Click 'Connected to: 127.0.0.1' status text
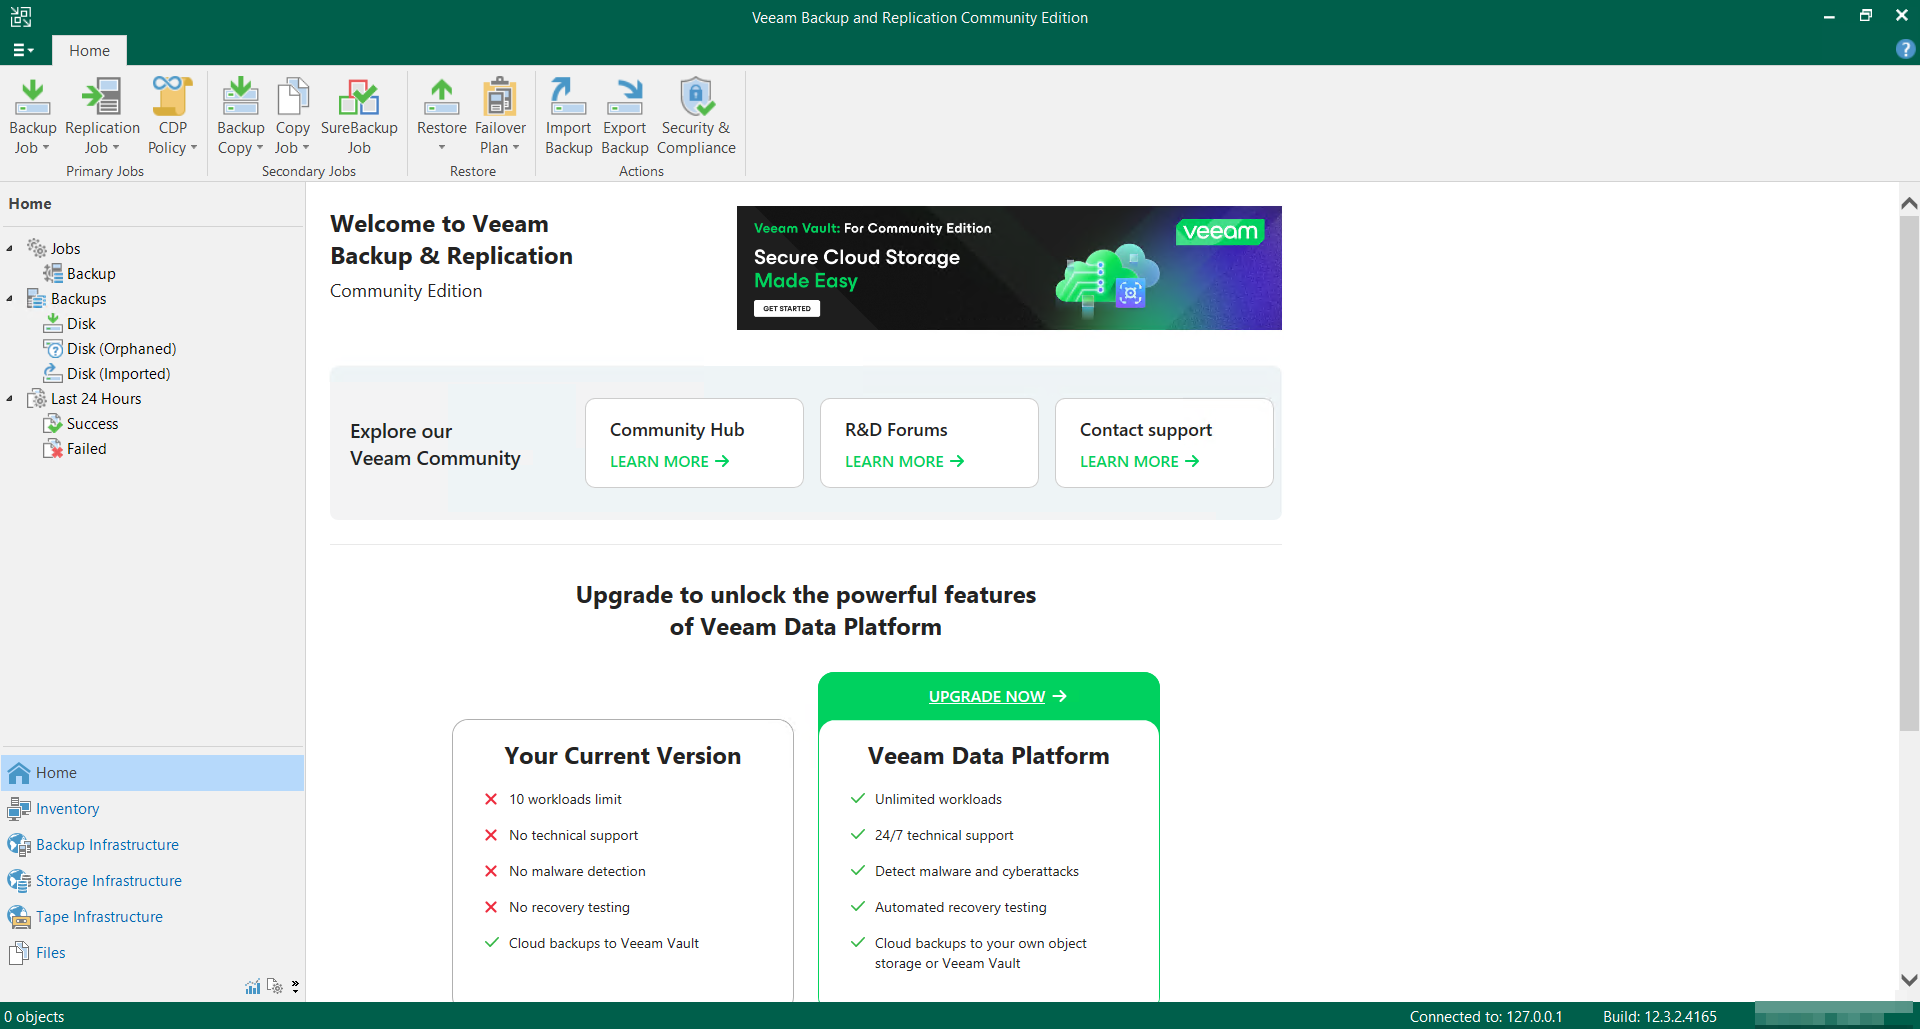 click(1486, 1016)
